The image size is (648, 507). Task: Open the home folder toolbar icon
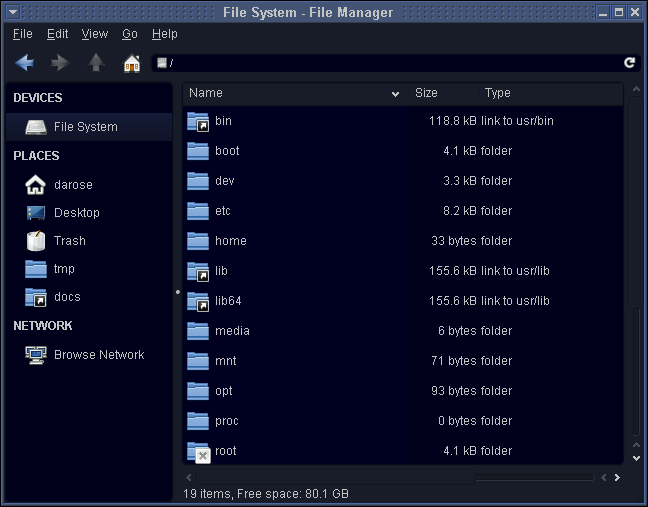click(x=131, y=63)
